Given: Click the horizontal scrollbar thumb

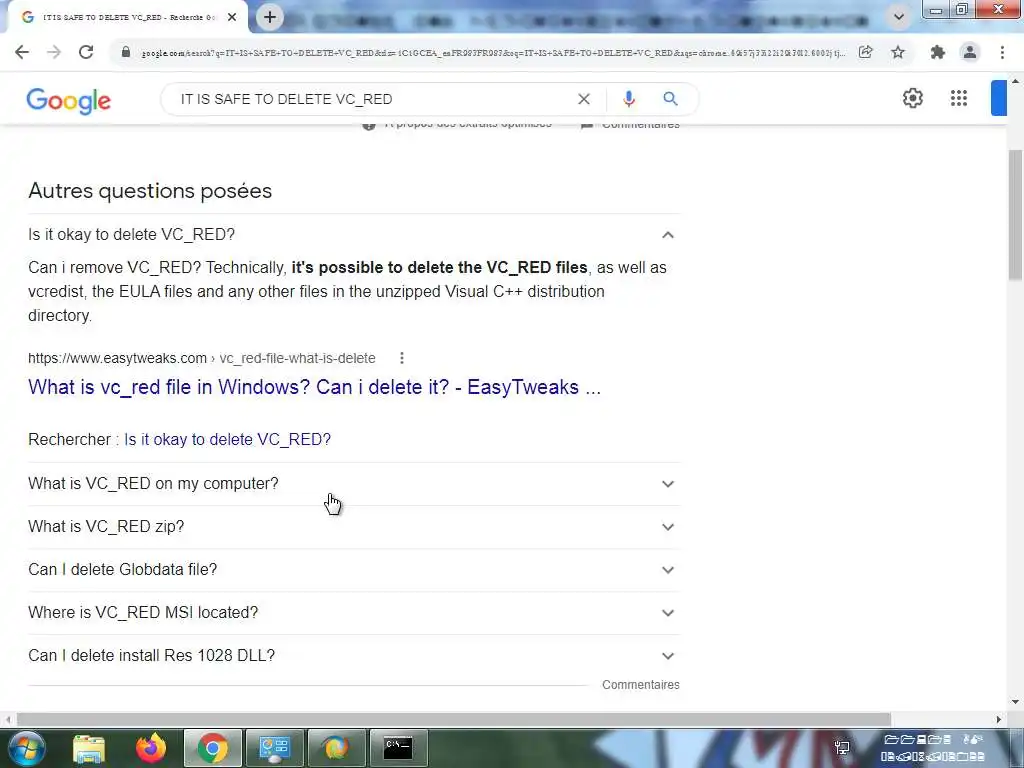Looking at the screenshot, I should pos(454,719).
